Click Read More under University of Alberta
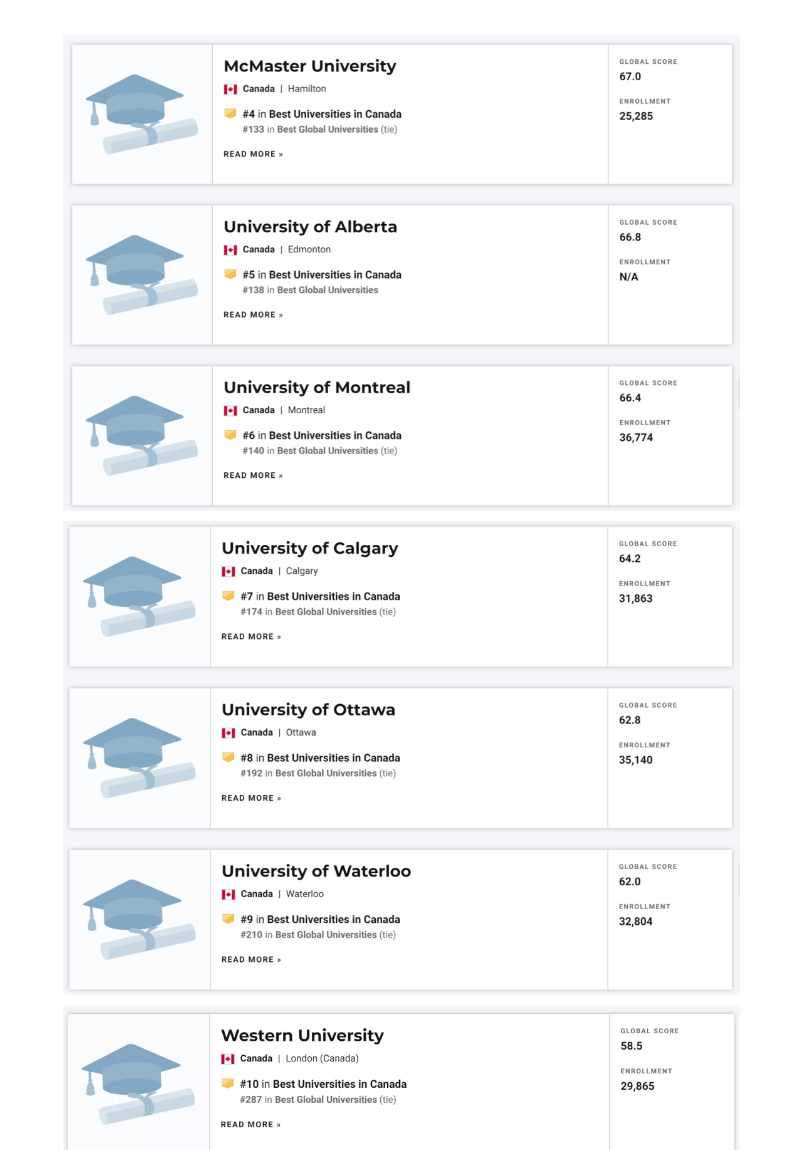This screenshot has width=811, height=1150. pyautogui.click(x=253, y=315)
